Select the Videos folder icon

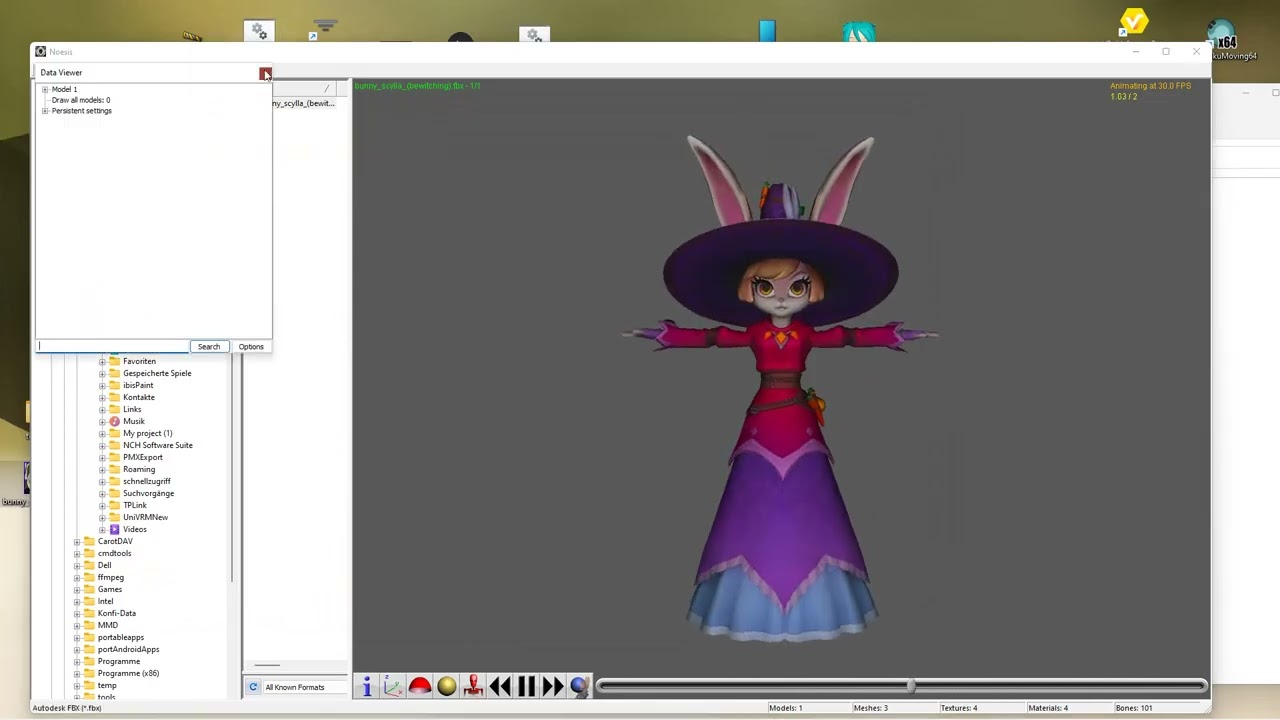(x=114, y=529)
